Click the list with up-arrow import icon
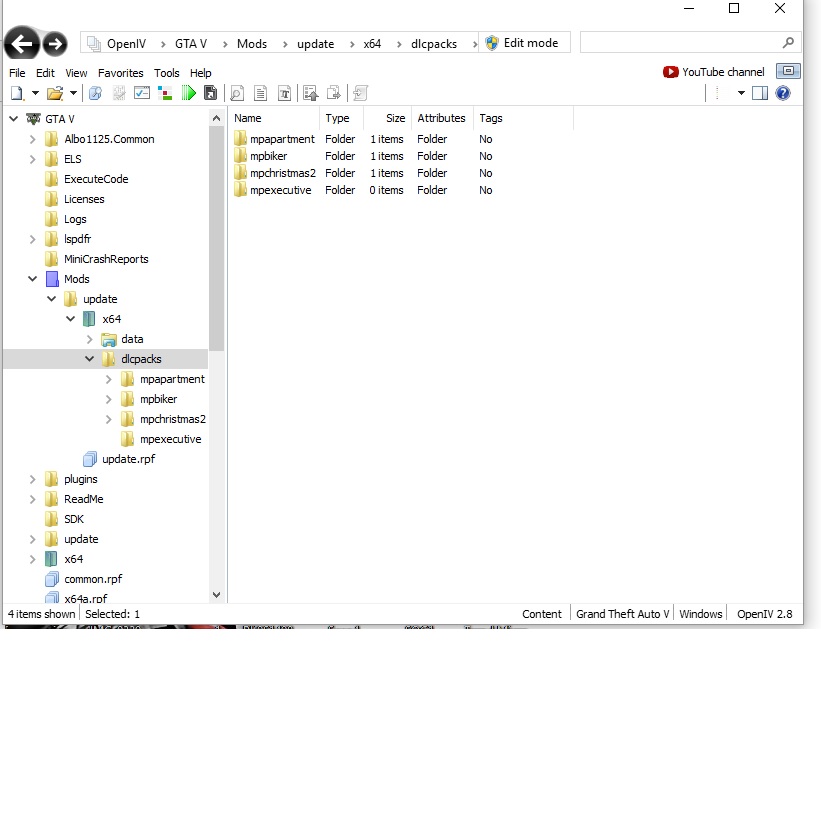 tap(311, 93)
